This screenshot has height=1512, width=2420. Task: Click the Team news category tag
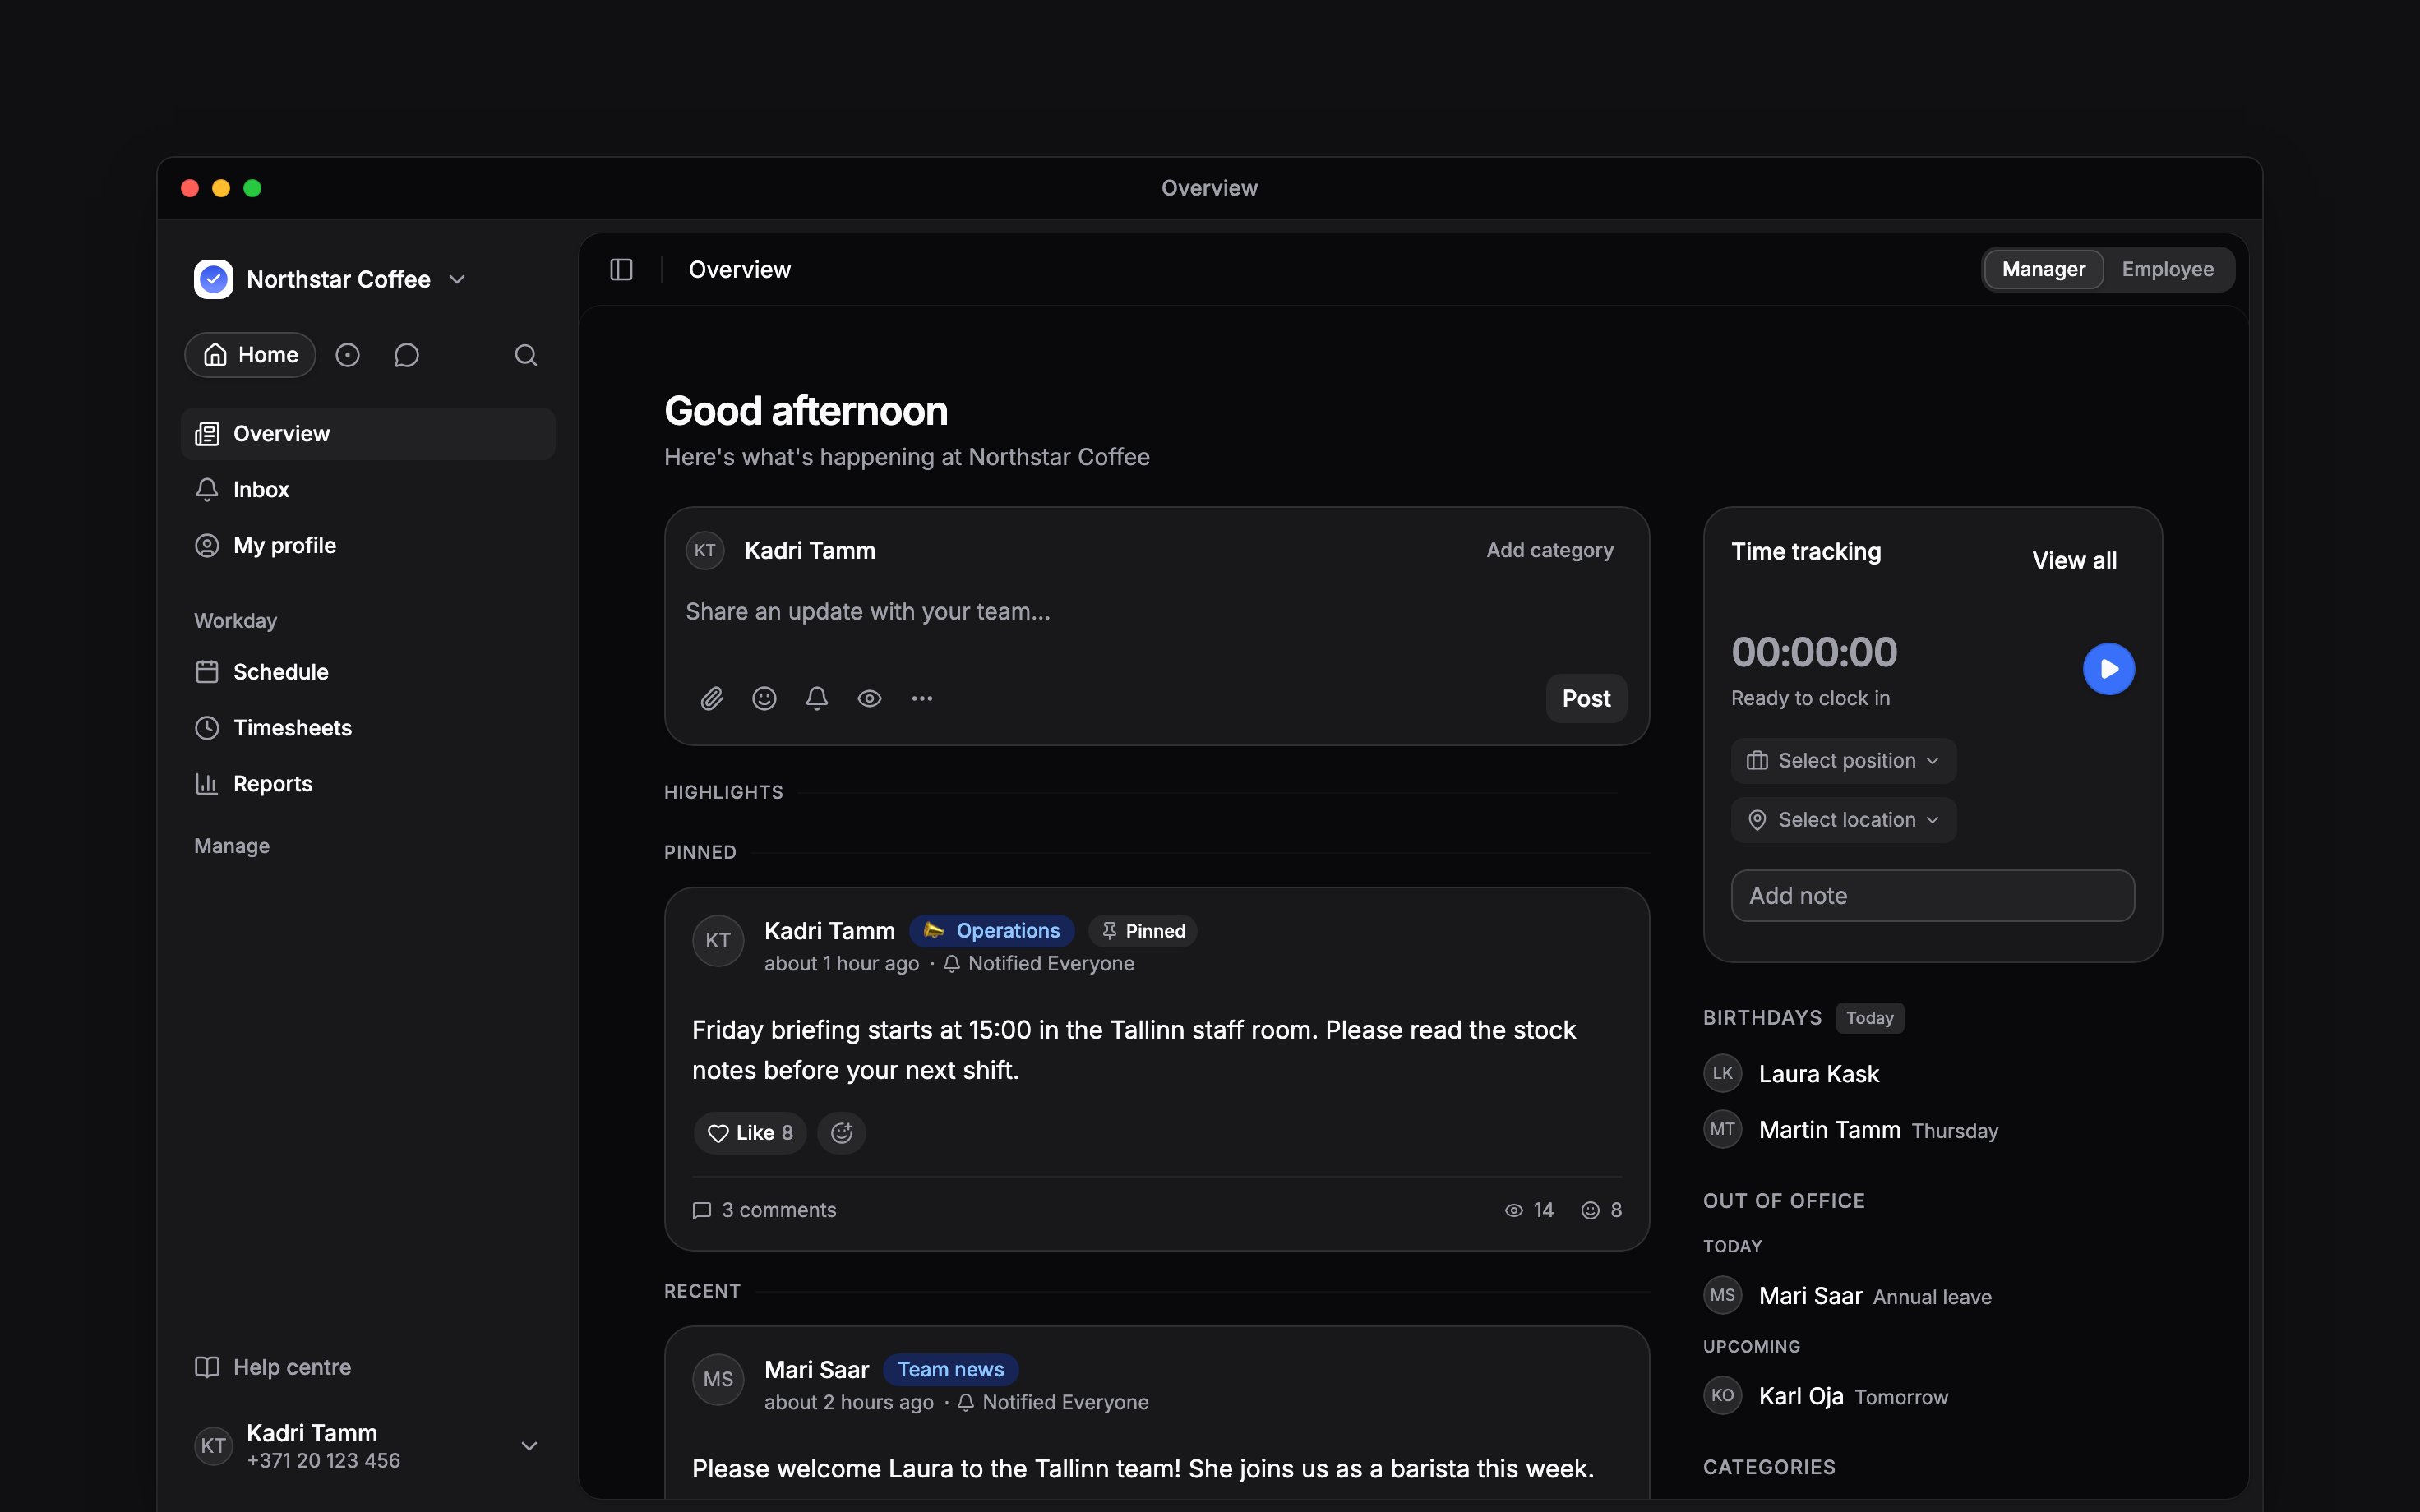pyautogui.click(x=950, y=1370)
